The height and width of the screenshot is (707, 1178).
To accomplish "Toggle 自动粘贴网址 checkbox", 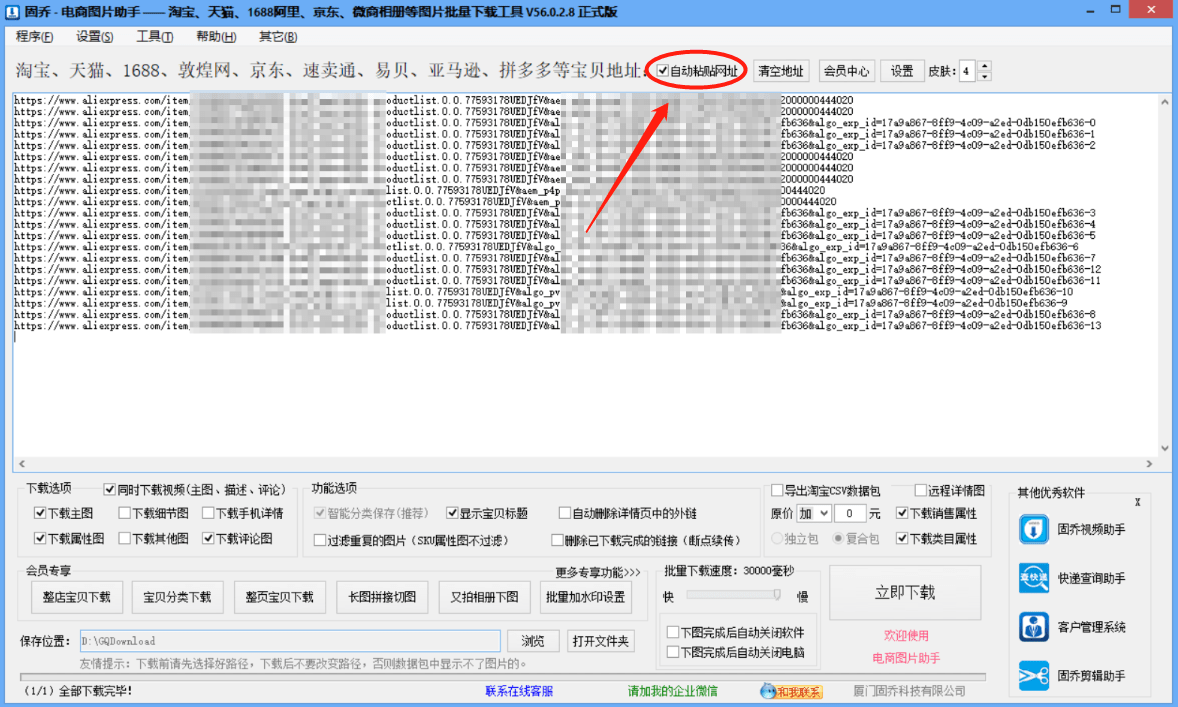I will tap(663, 71).
